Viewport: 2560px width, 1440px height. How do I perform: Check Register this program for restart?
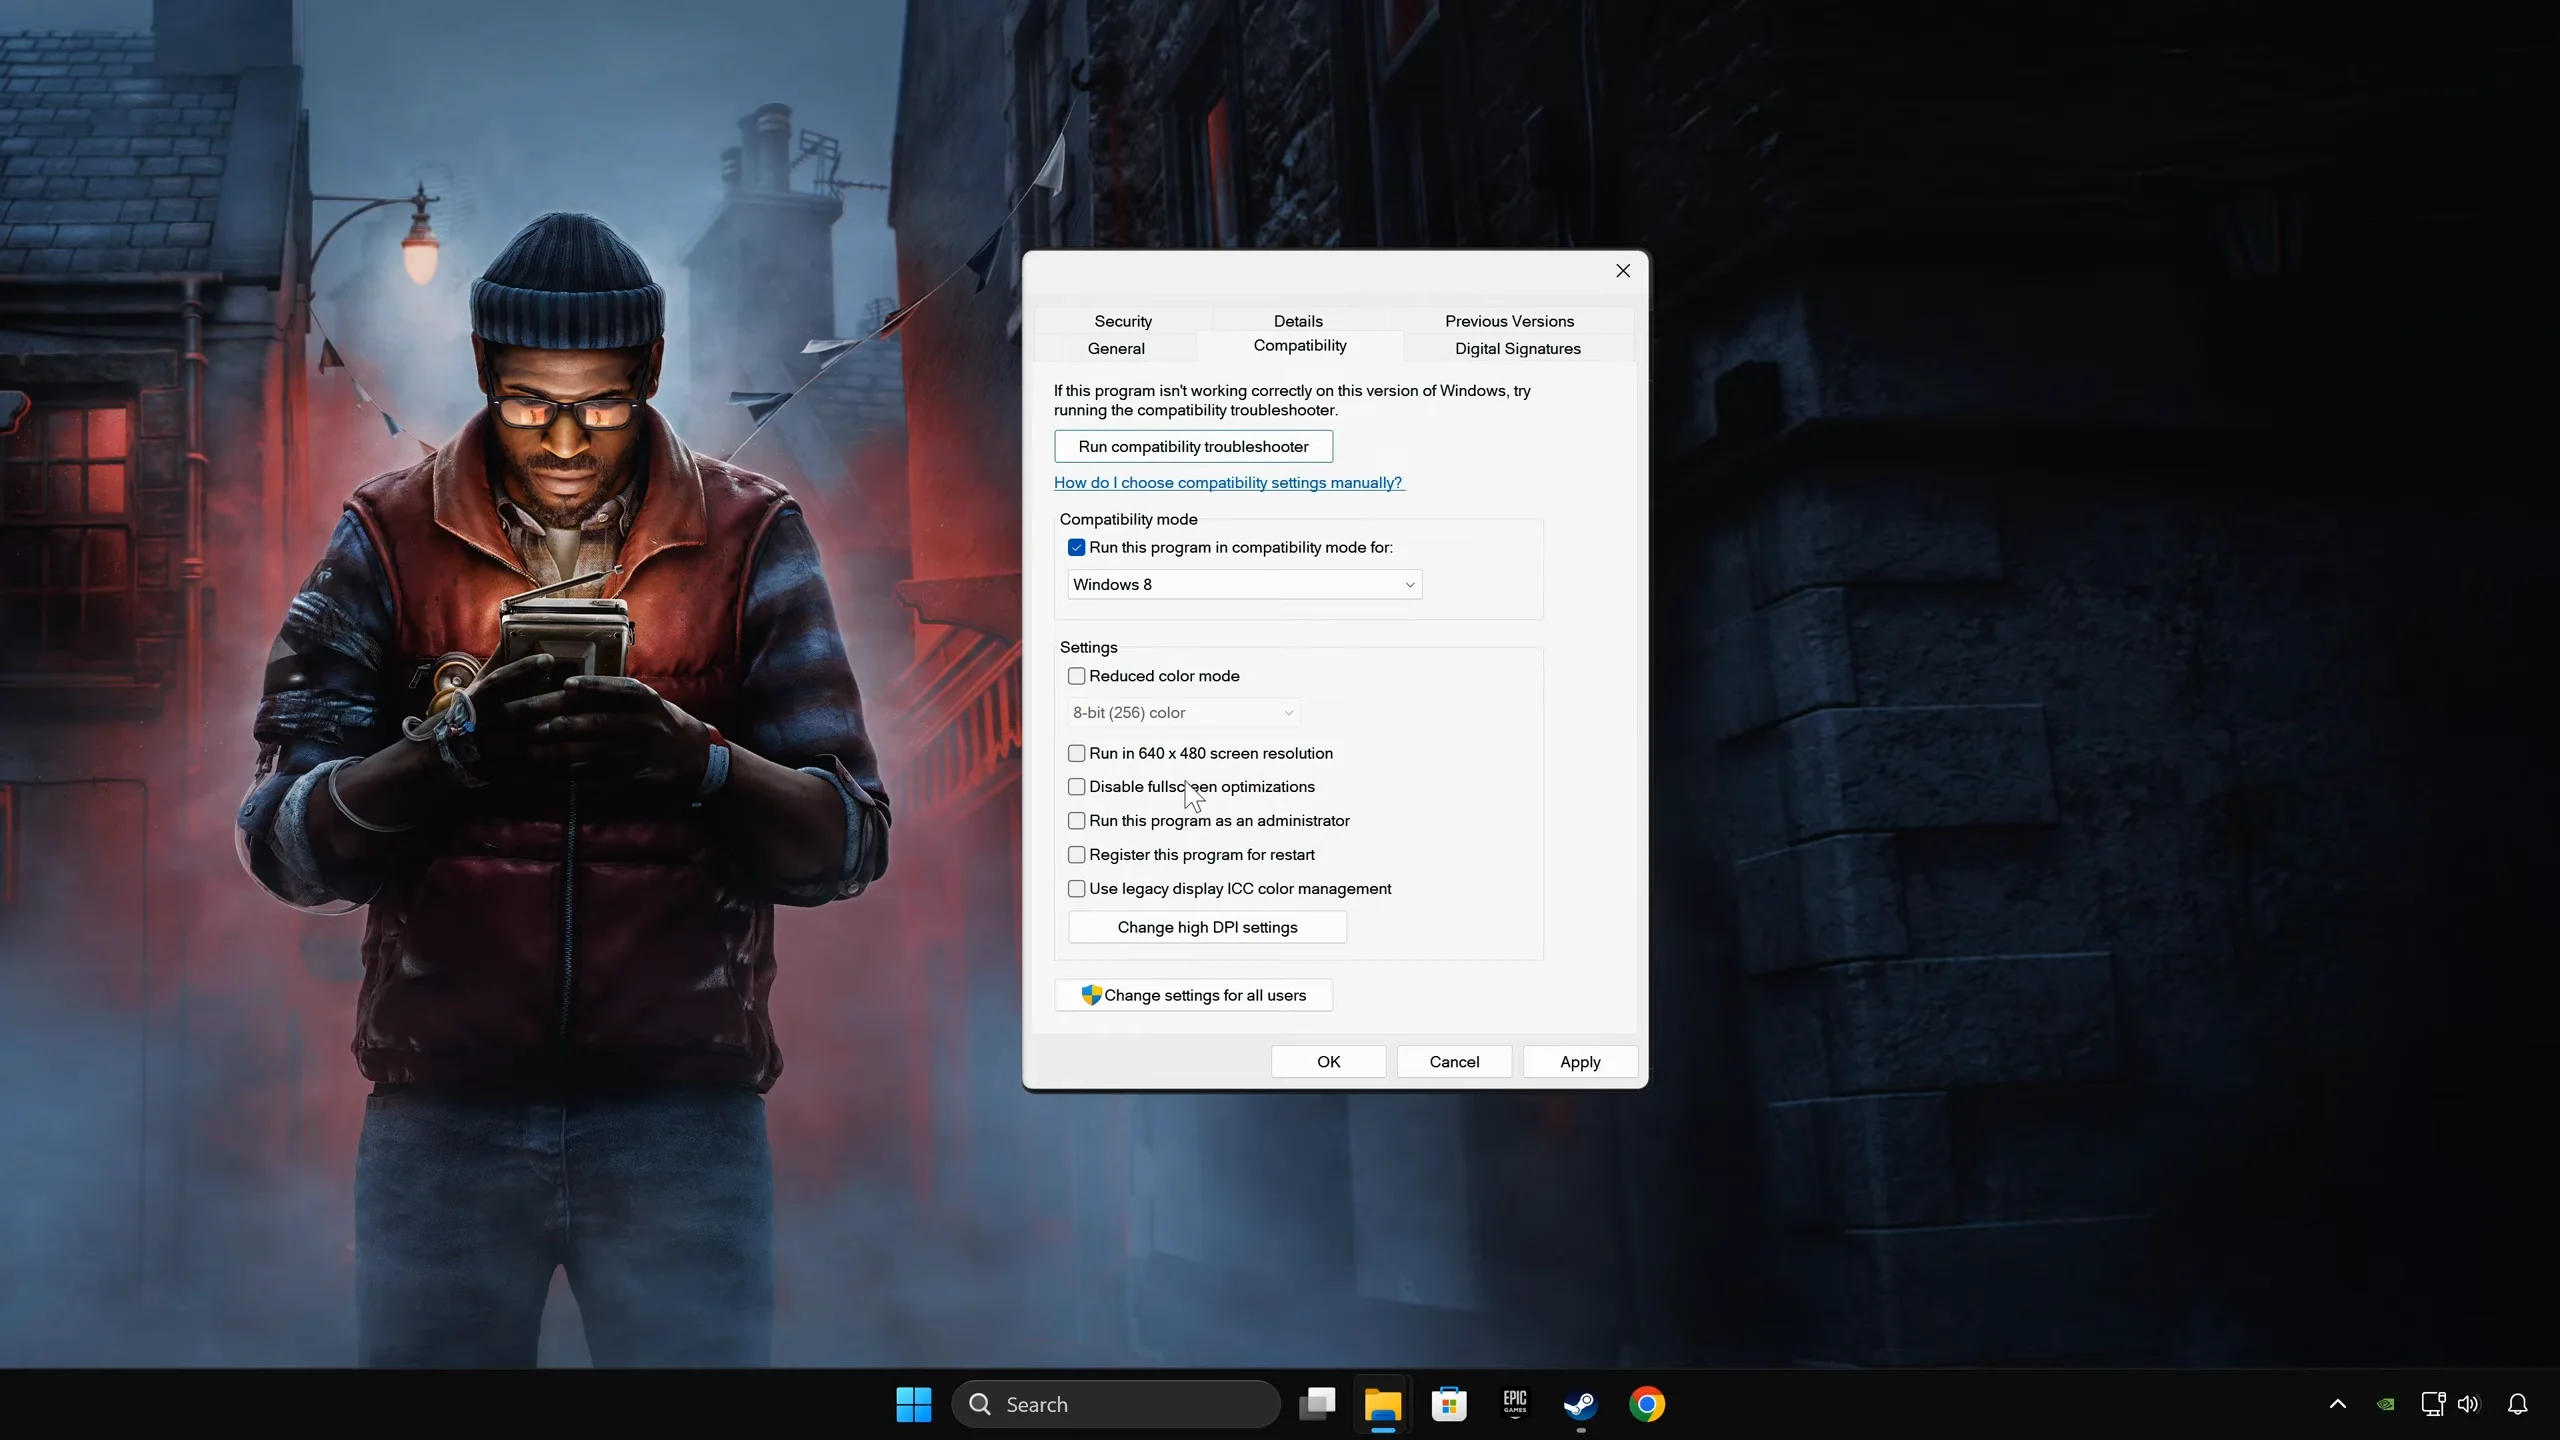pos(1076,855)
